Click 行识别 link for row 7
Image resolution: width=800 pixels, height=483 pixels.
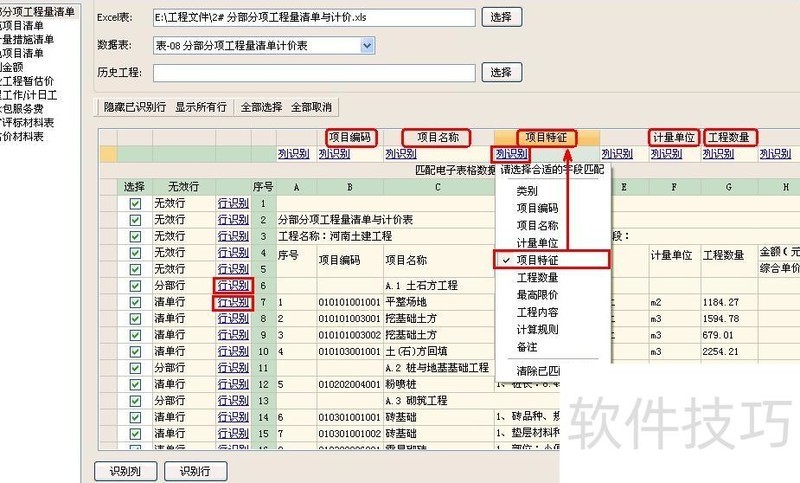(x=233, y=302)
